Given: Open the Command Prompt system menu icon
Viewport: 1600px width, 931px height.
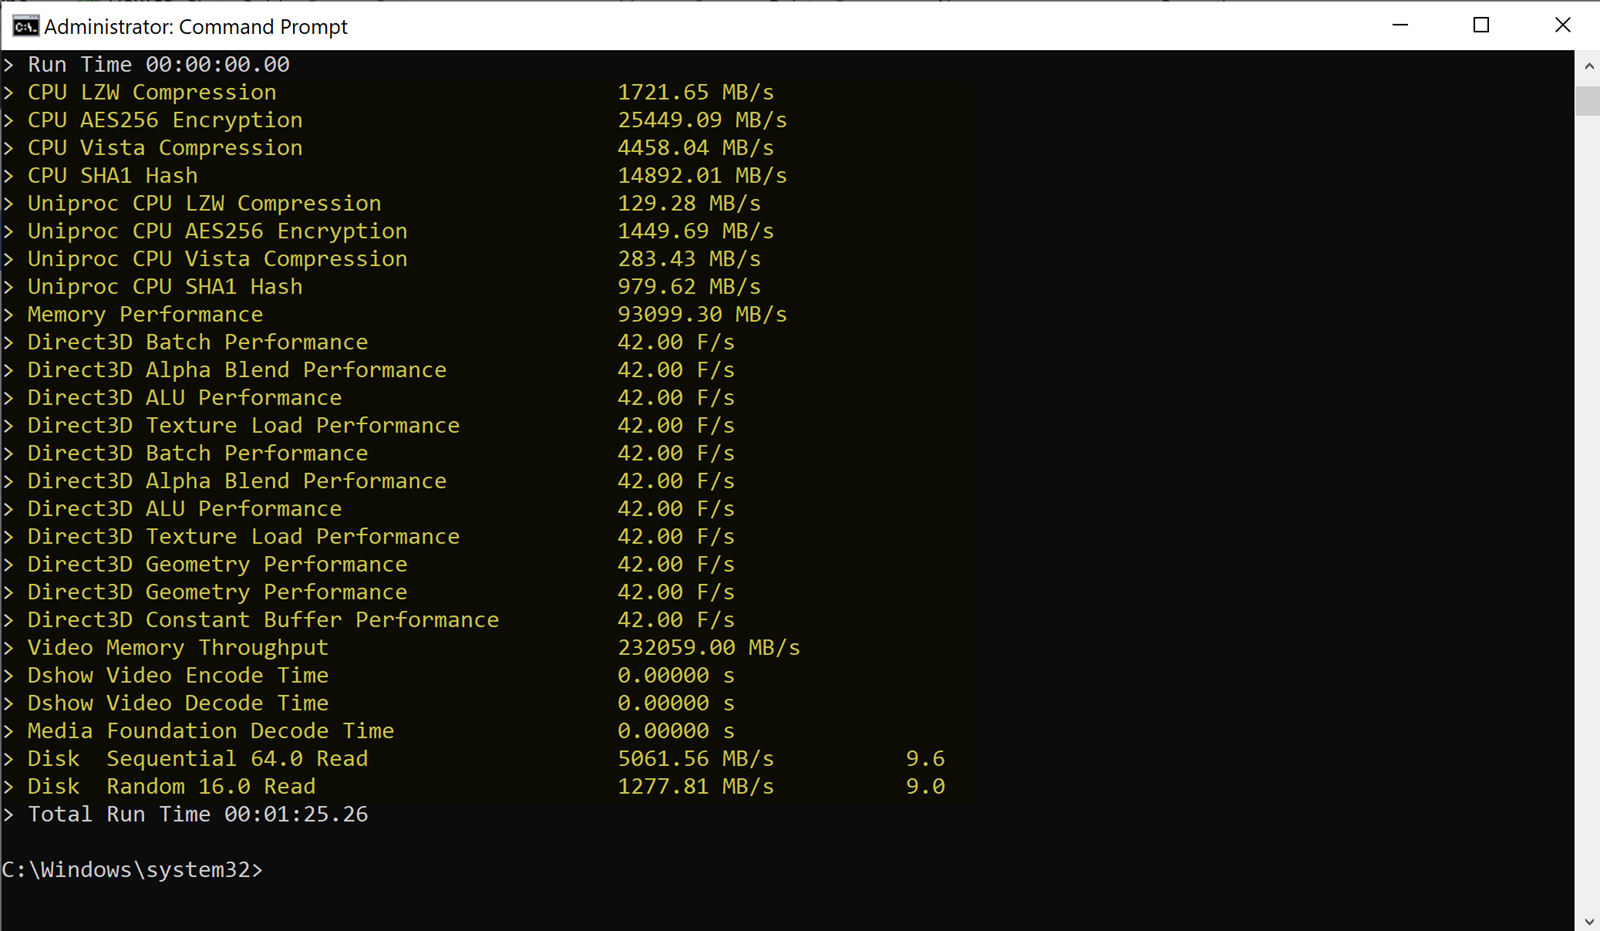Looking at the screenshot, I should click(x=25, y=26).
